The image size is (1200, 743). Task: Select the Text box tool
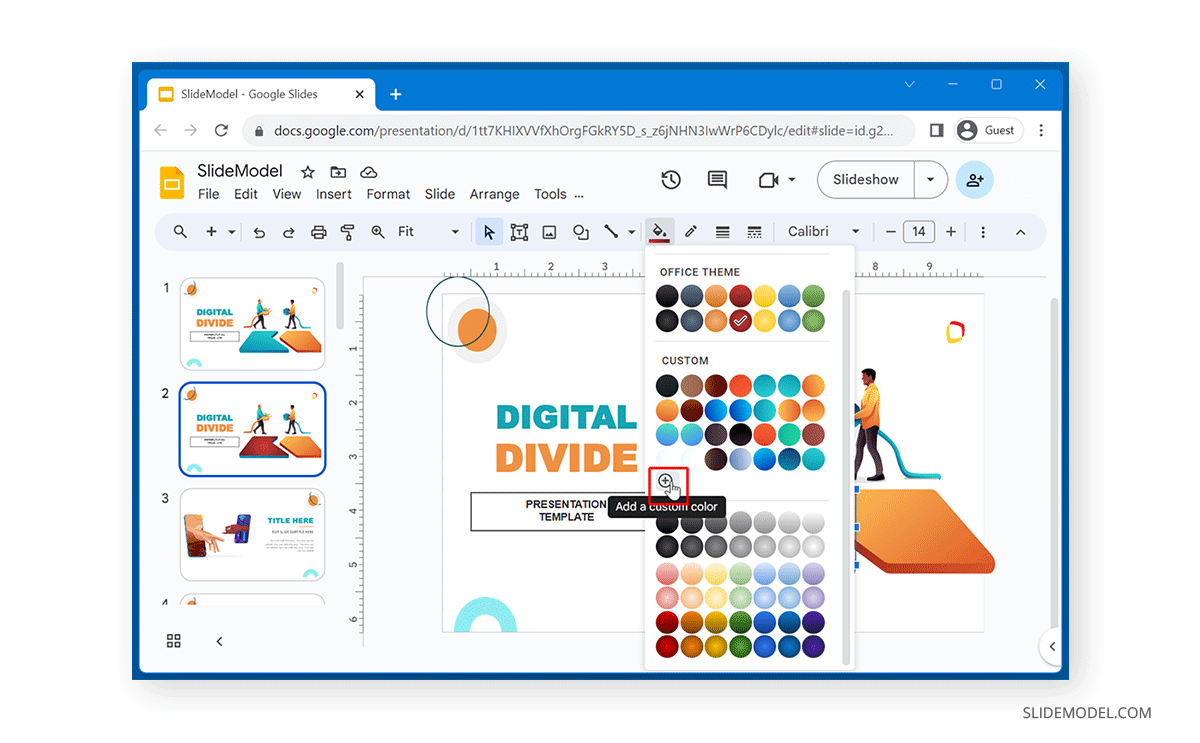tap(519, 231)
